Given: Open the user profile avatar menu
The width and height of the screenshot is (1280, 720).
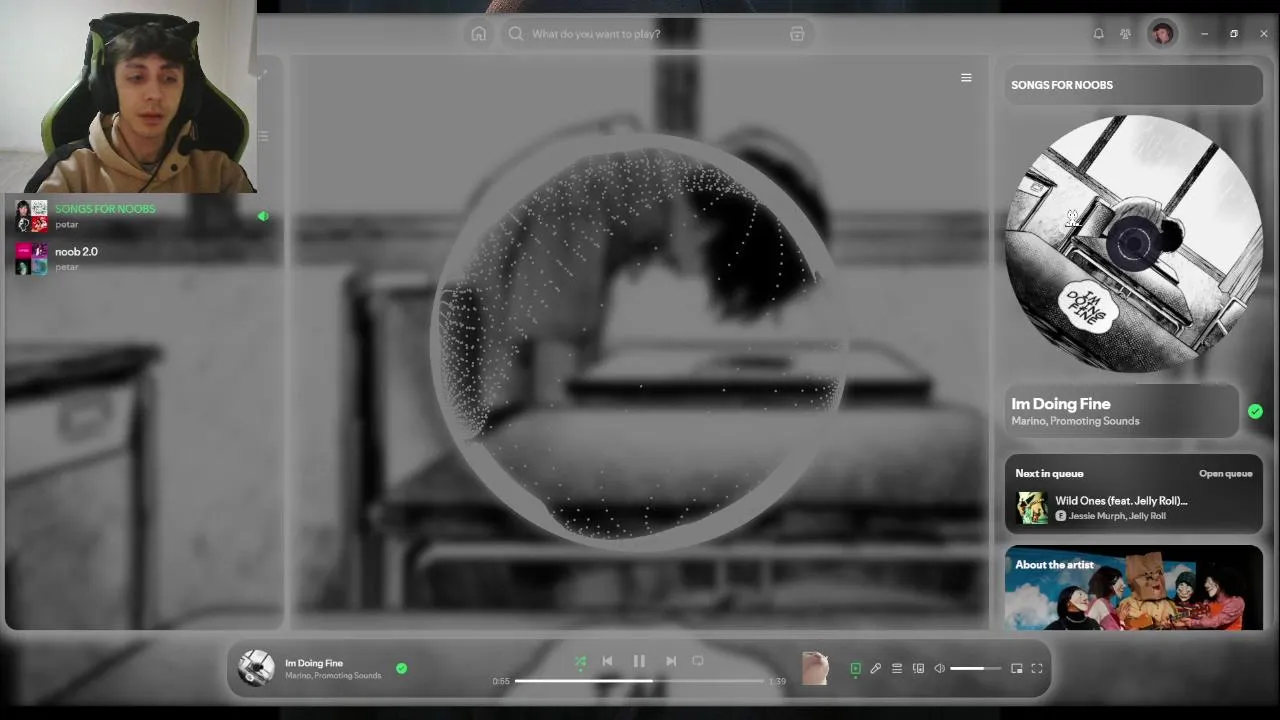Looking at the screenshot, I should coord(1162,34).
